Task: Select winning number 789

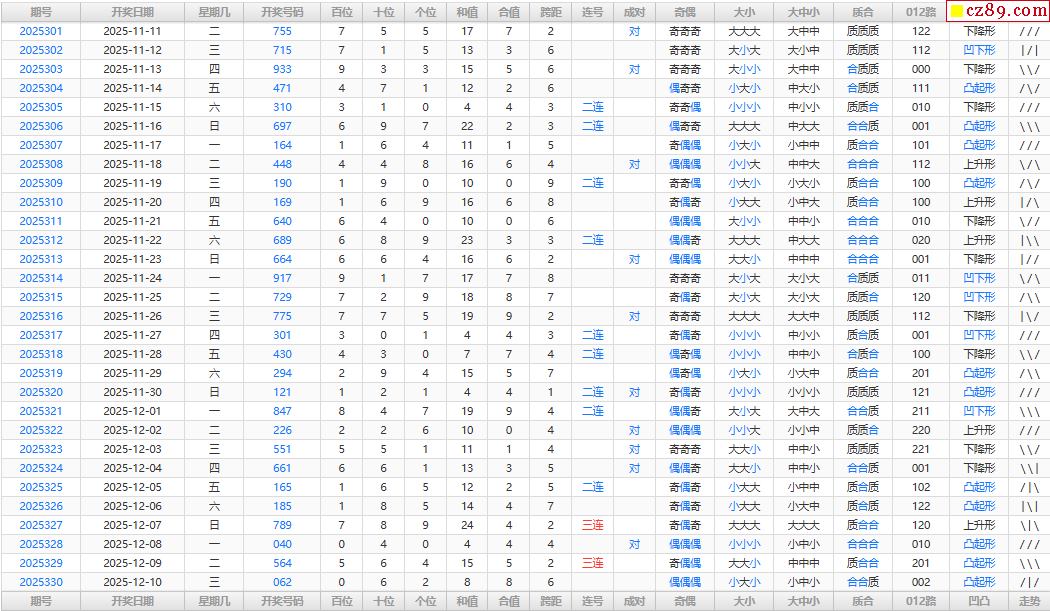Action: pyautogui.click(x=283, y=525)
